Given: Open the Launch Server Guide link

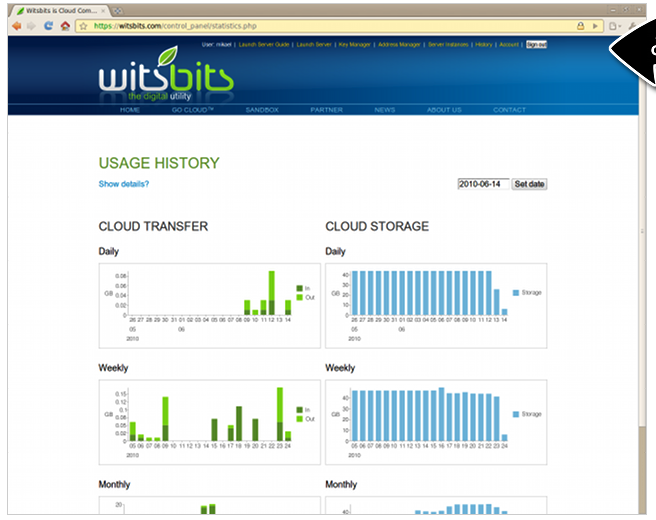Looking at the screenshot, I should pyautogui.click(x=264, y=44).
